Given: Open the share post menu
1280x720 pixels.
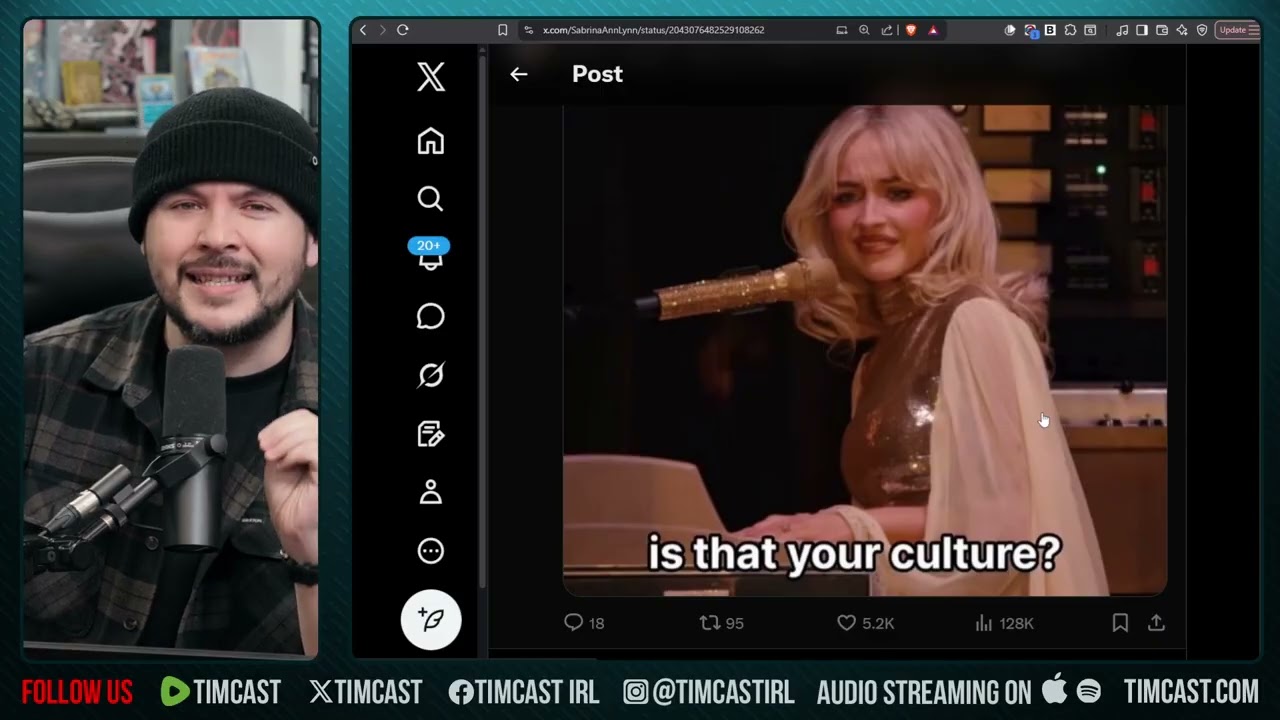Looking at the screenshot, I should tap(1156, 623).
